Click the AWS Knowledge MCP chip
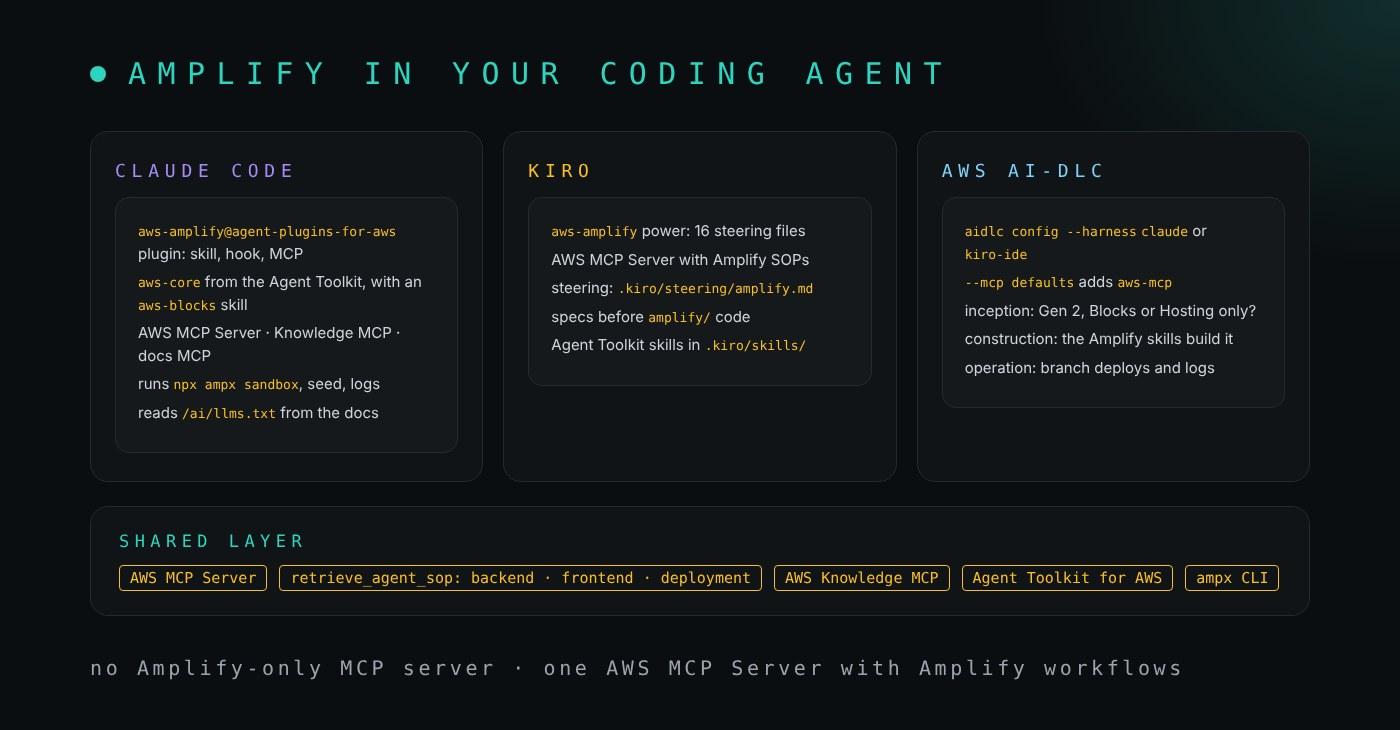 tap(862, 578)
